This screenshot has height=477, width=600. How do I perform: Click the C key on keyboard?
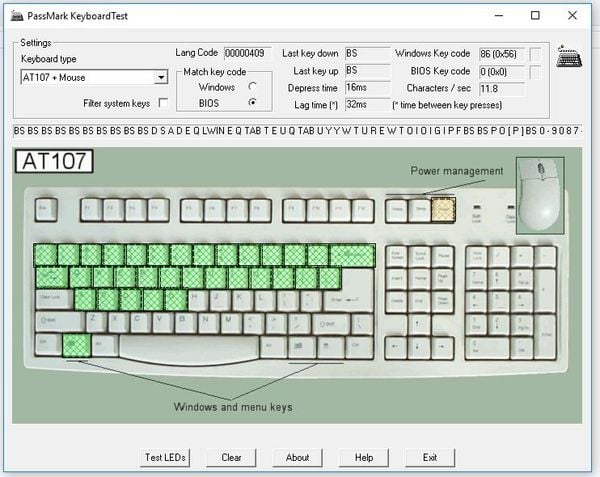click(x=140, y=322)
